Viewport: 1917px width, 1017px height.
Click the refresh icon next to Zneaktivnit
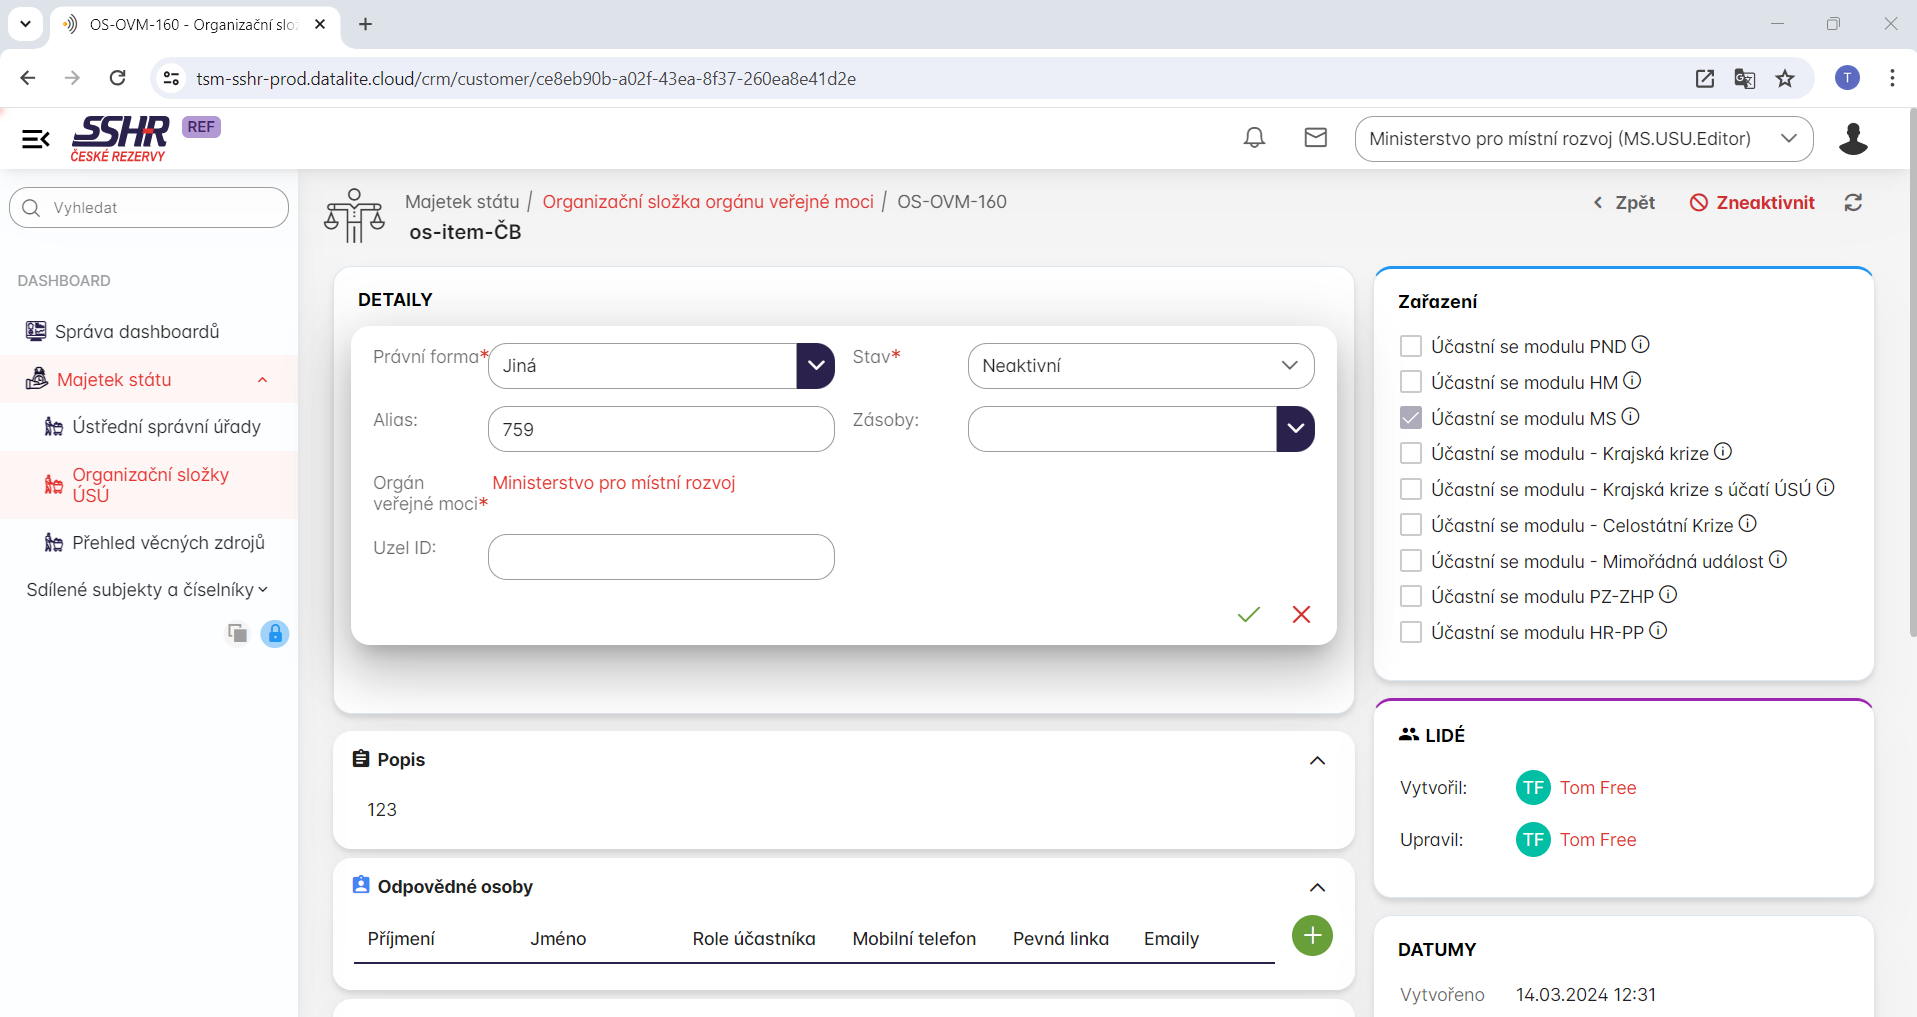coord(1852,202)
